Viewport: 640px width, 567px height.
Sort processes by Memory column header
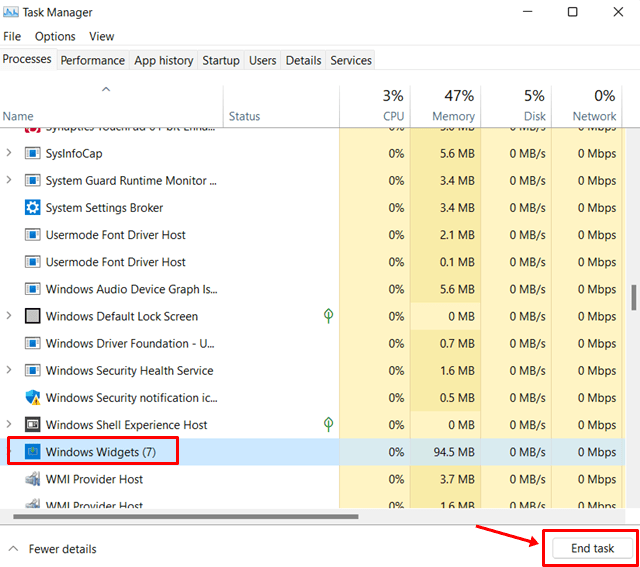coord(453,105)
